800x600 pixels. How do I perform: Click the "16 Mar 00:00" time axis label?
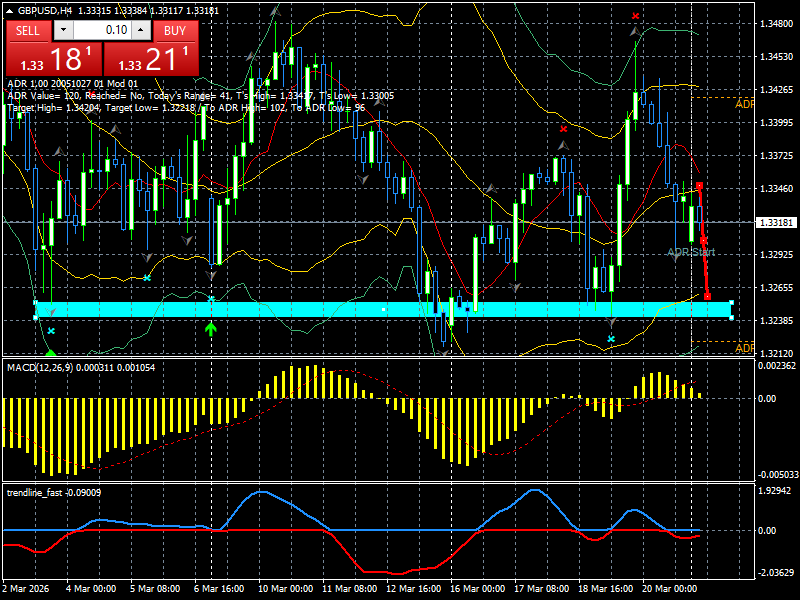pos(478,588)
